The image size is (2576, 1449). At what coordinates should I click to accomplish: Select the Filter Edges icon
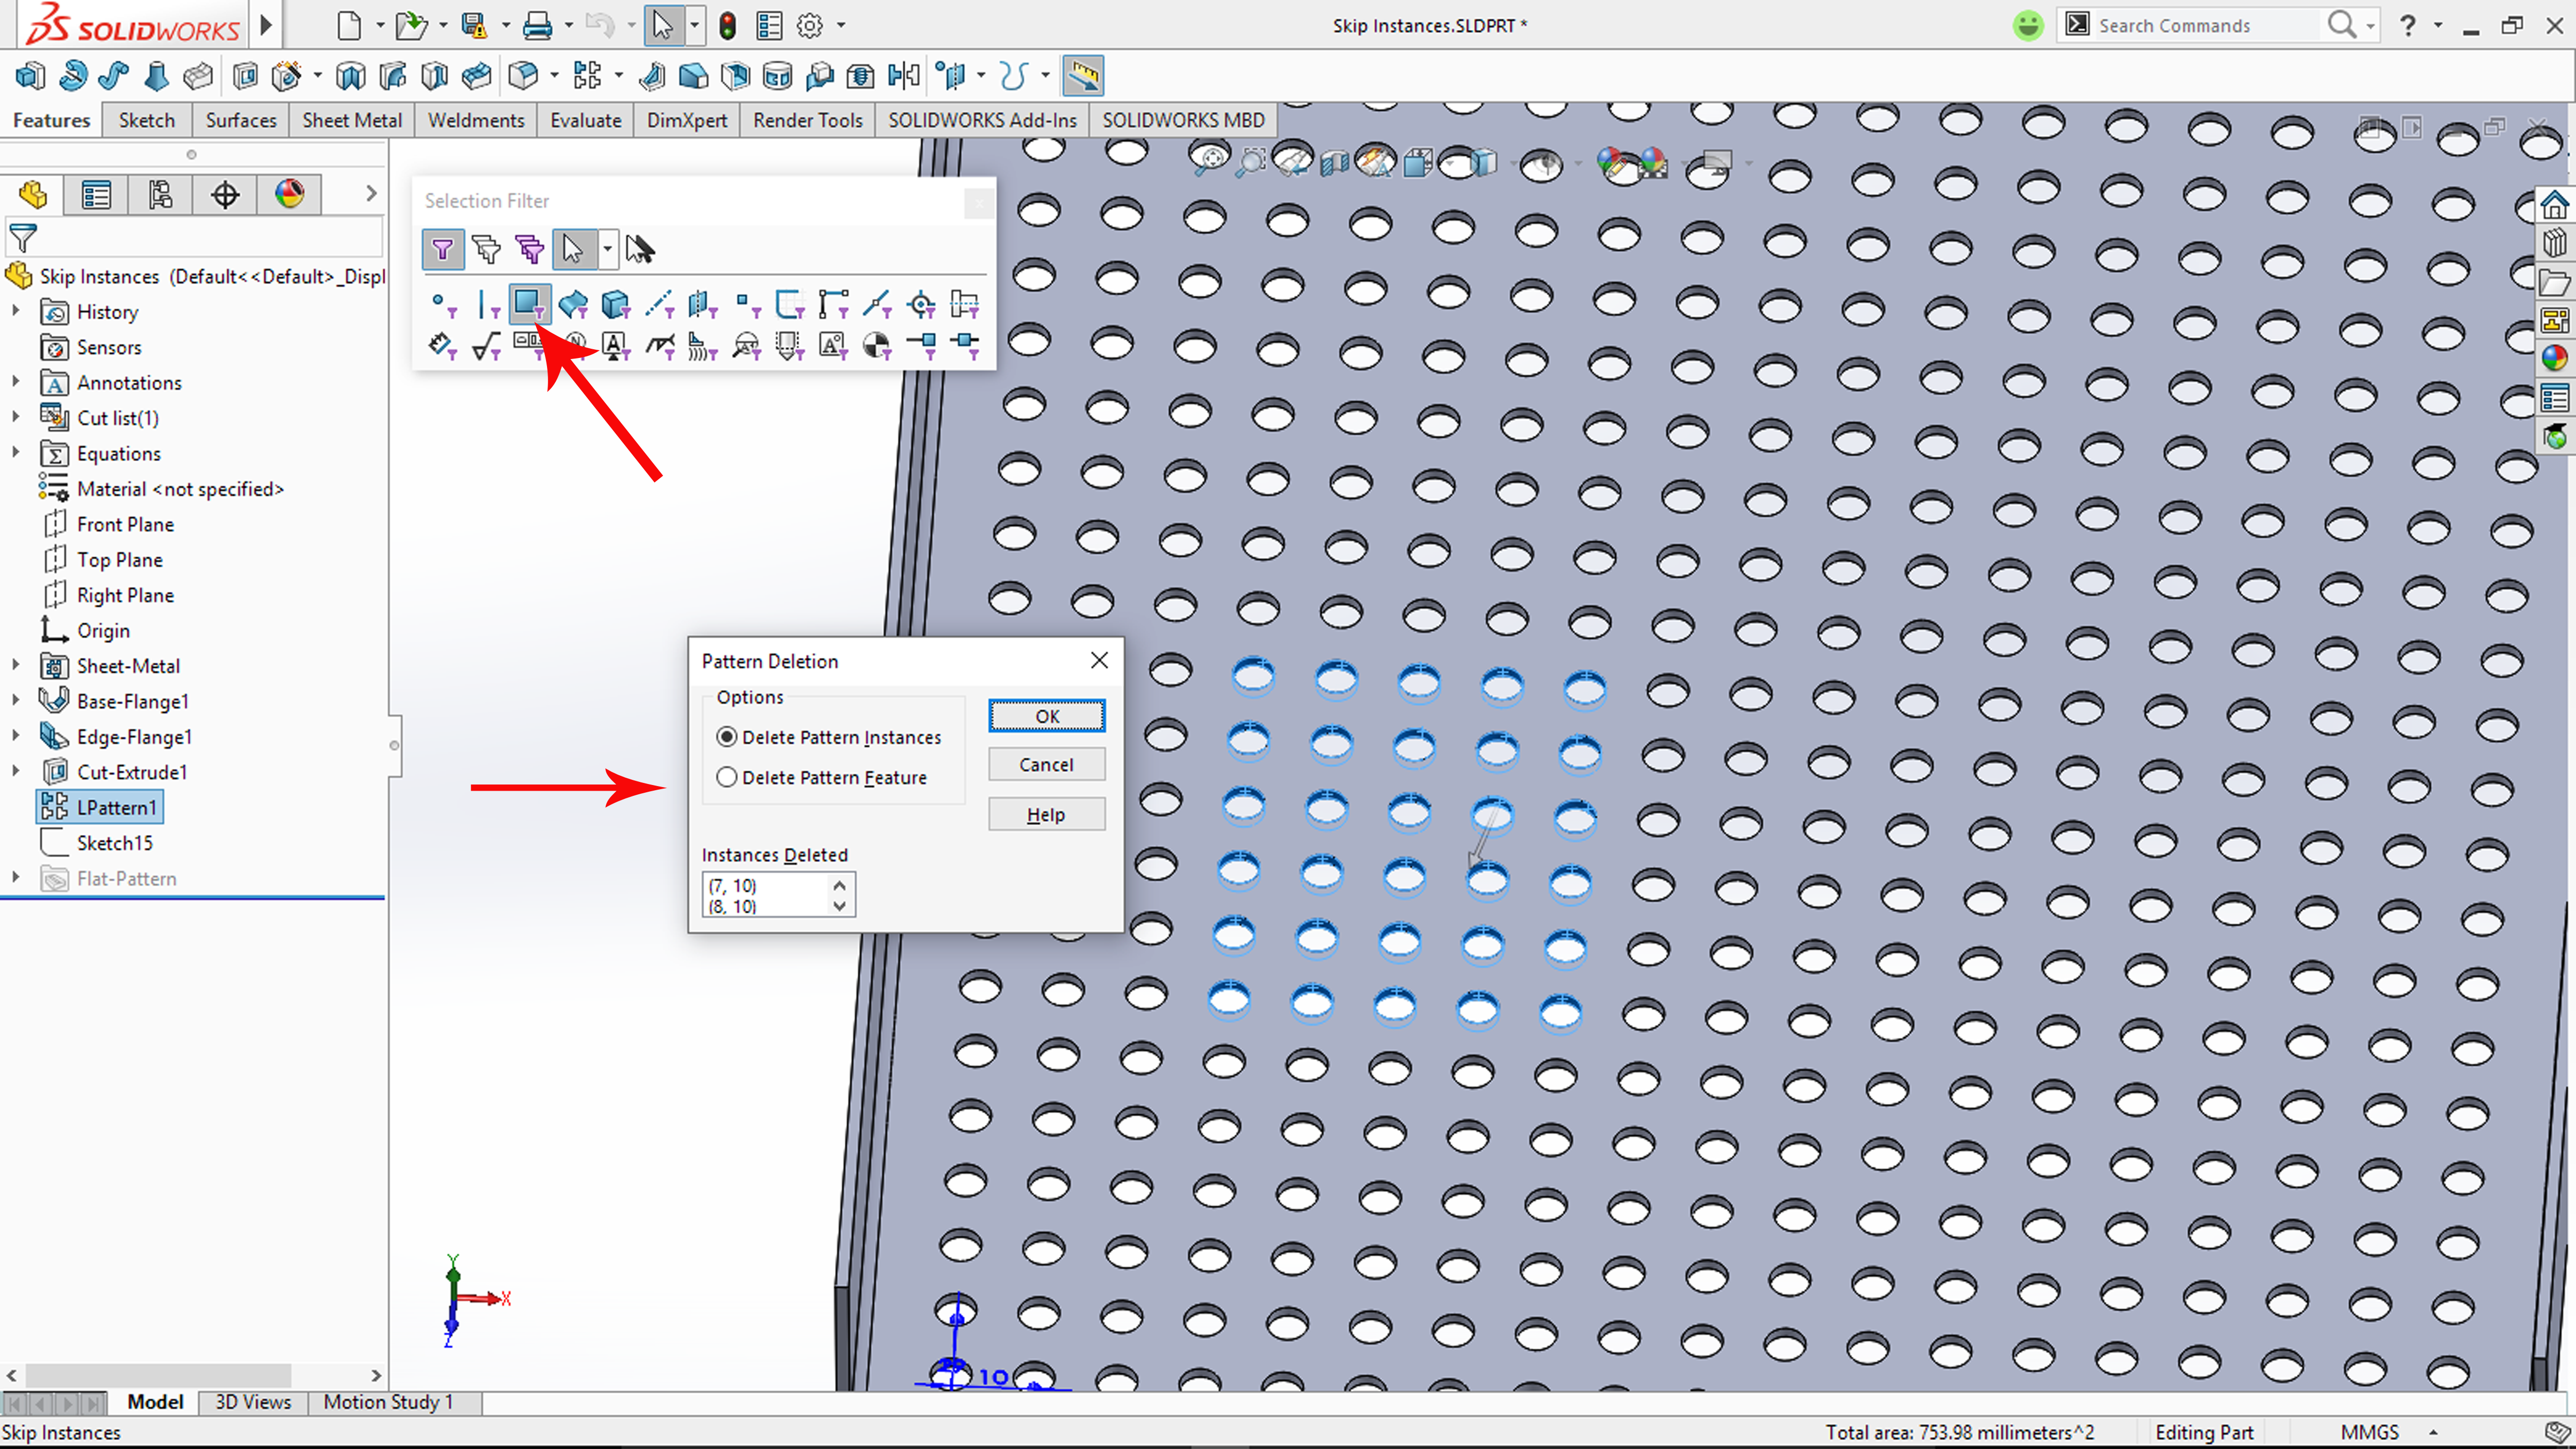(x=485, y=303)
